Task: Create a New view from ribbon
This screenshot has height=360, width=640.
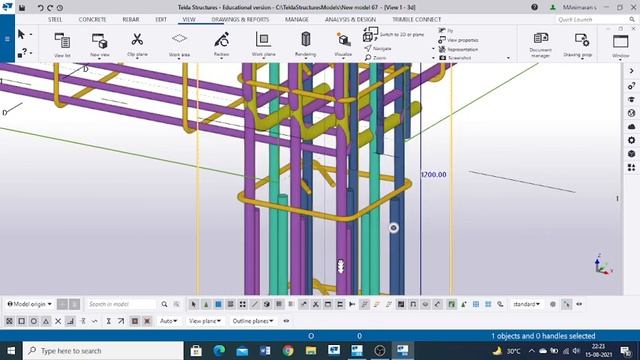Action: [100, 44]
